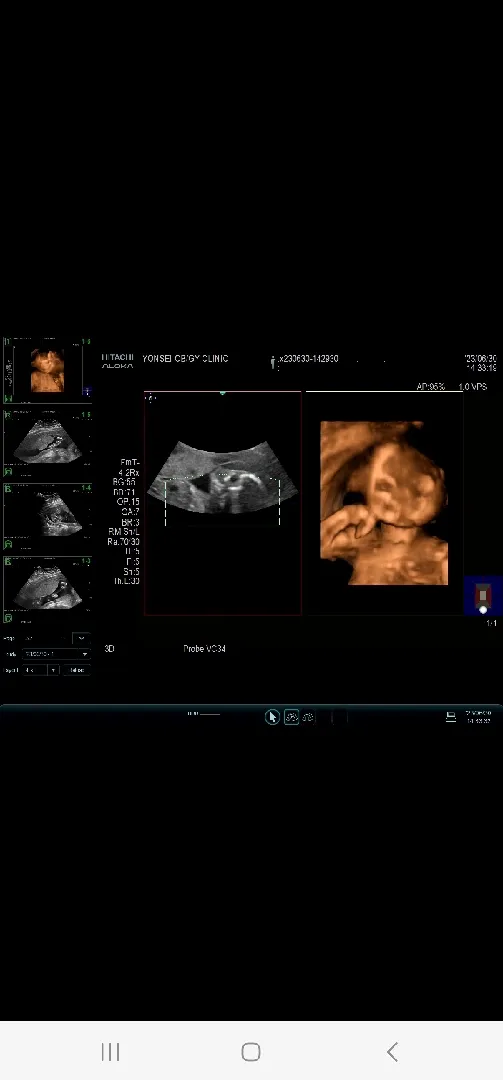Open Android recent apps button
503x1080 pixels.
point(110,1052)
